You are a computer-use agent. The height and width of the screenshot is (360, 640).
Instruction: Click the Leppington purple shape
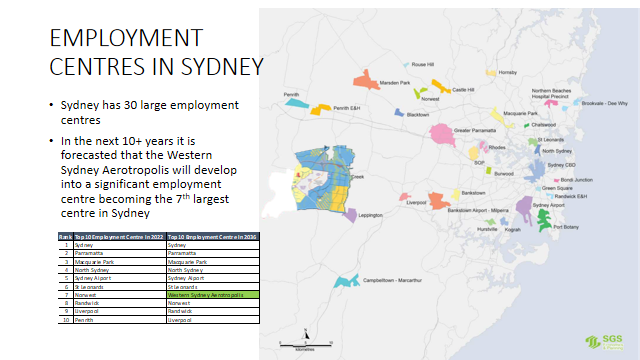tap(350, 215)
